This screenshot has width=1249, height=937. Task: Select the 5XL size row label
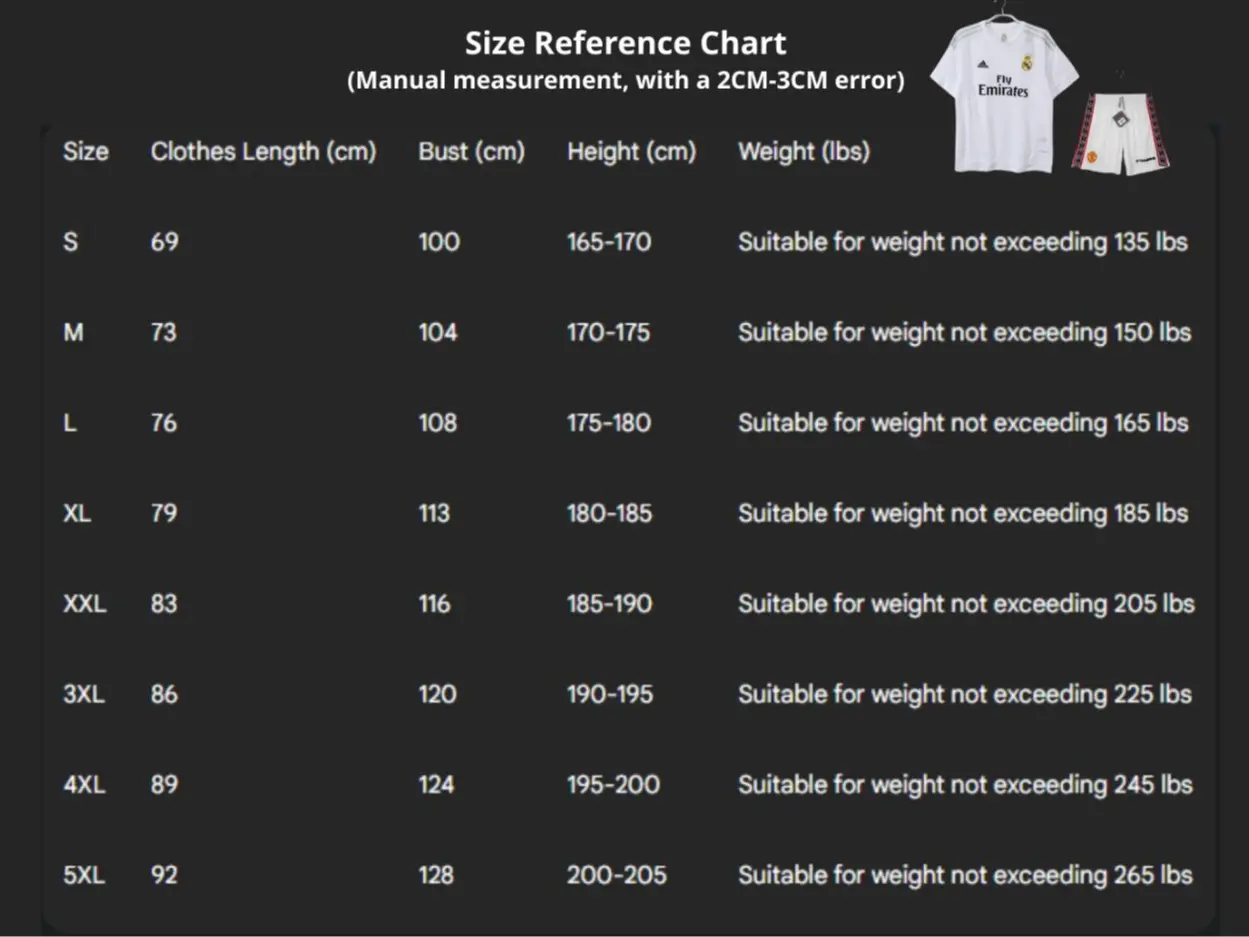click(x=83, y=875)
